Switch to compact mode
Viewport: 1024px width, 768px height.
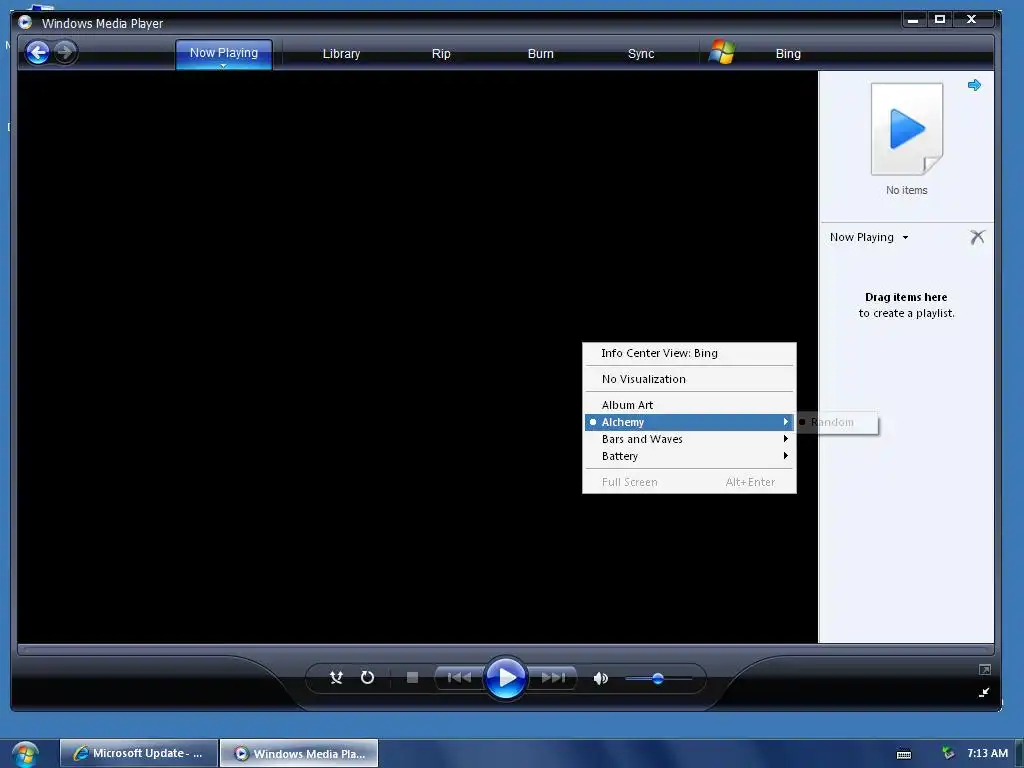[984, 692]
